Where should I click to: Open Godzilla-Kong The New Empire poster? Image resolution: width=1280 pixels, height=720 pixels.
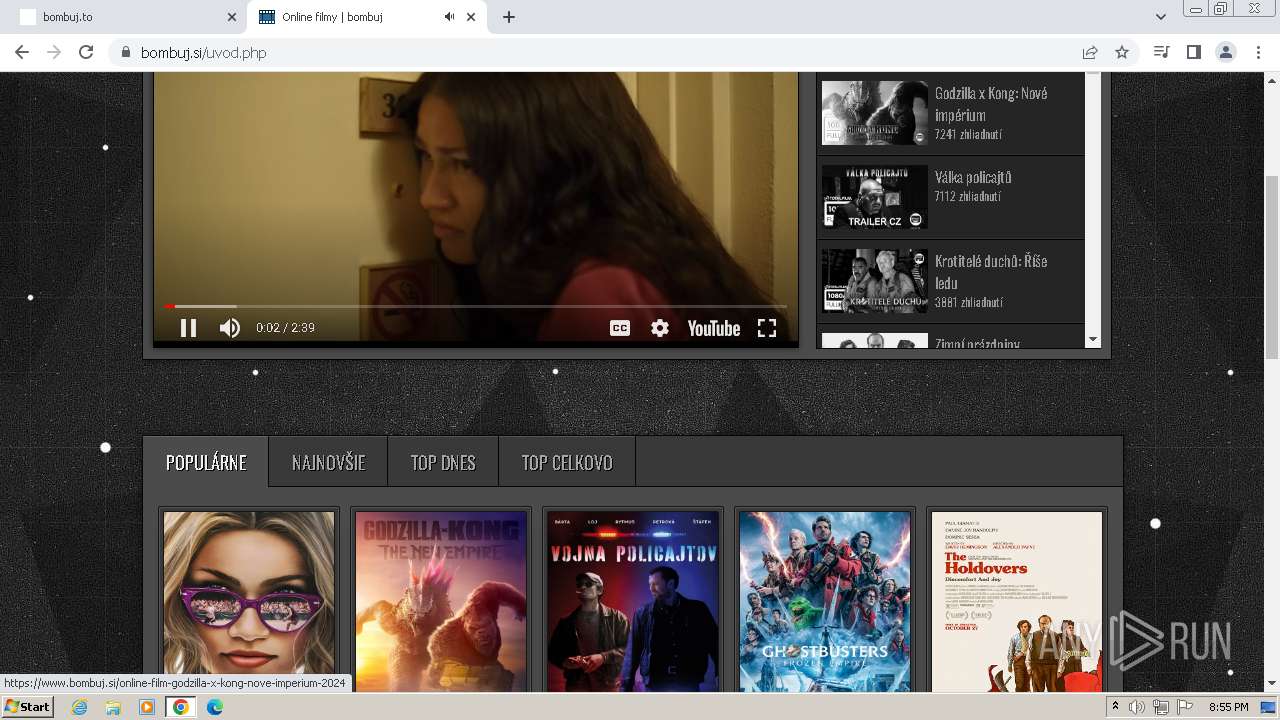441,601
